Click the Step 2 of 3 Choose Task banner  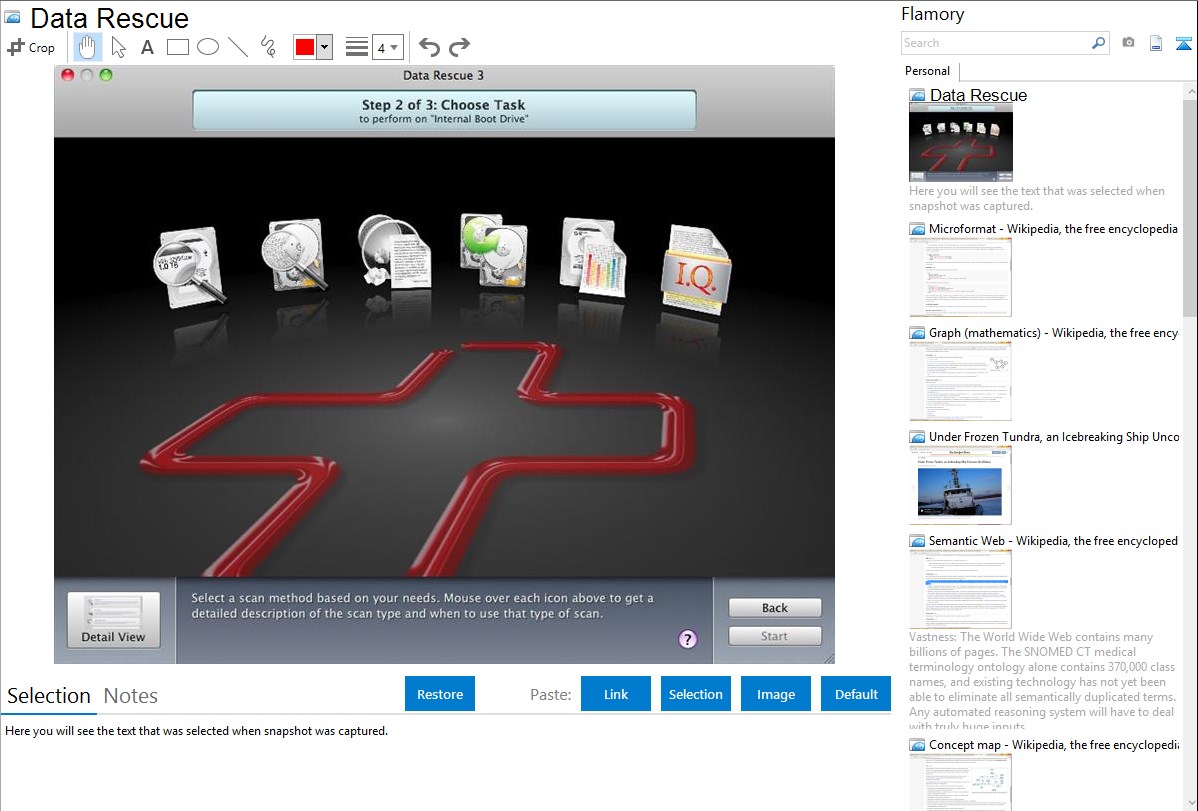[444, 110]
